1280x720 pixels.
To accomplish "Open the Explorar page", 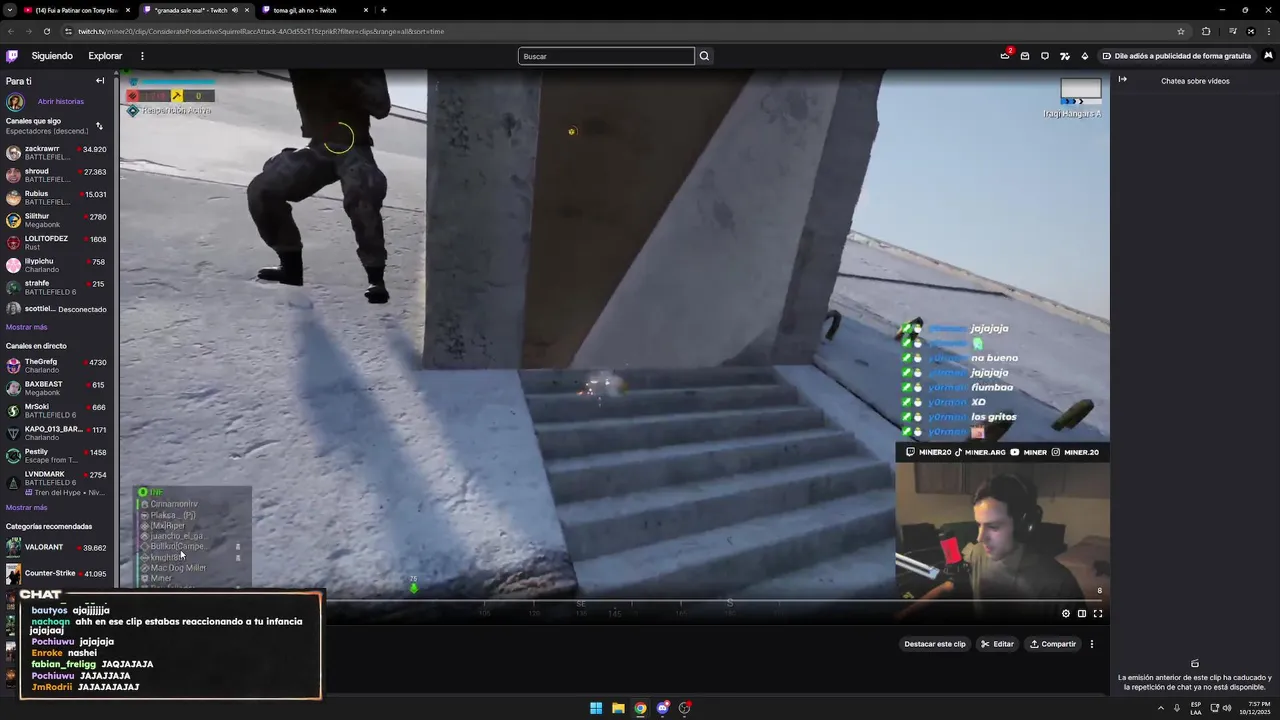I will (105, 56).
